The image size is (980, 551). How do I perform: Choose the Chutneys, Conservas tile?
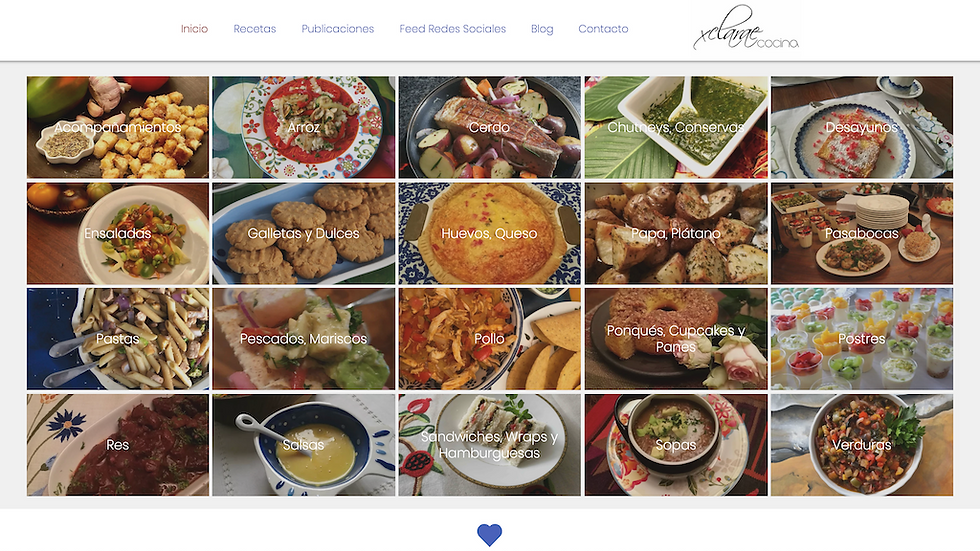676,127
